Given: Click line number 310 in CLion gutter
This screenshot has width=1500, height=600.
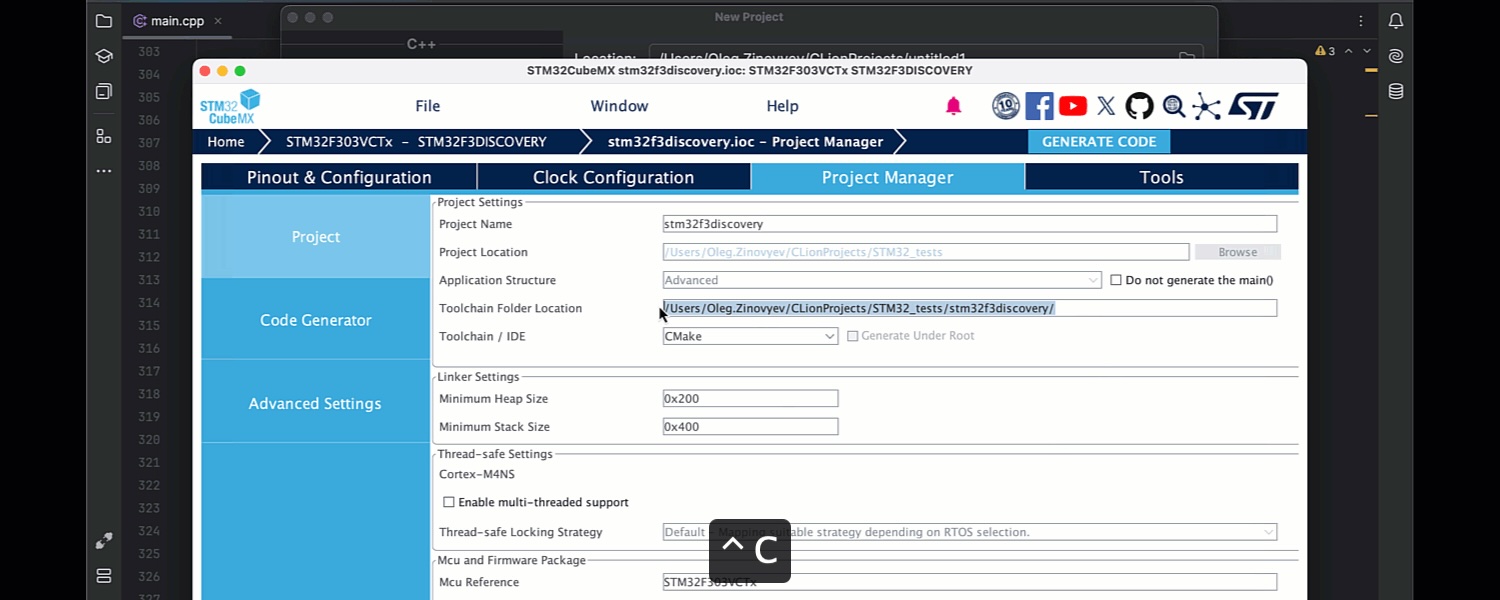Looking at the screenshot, I should coord(149,211).
